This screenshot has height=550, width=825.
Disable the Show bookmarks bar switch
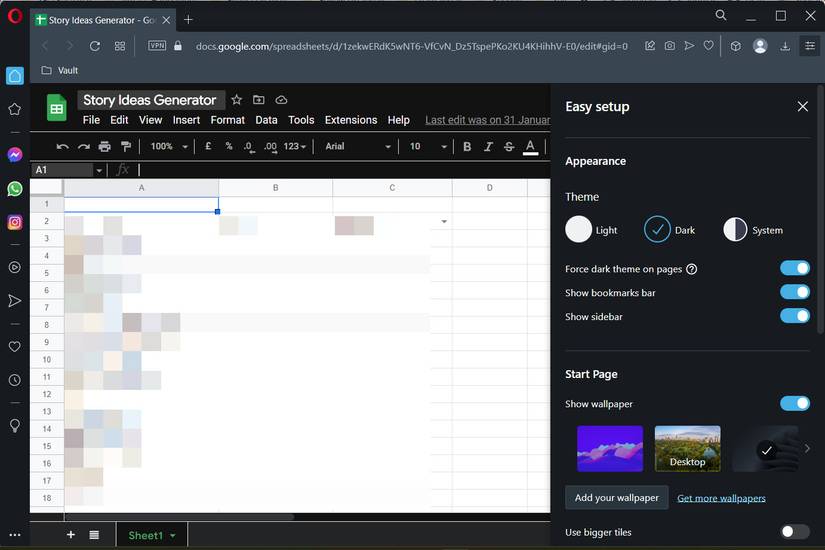[x=794, y=292]
